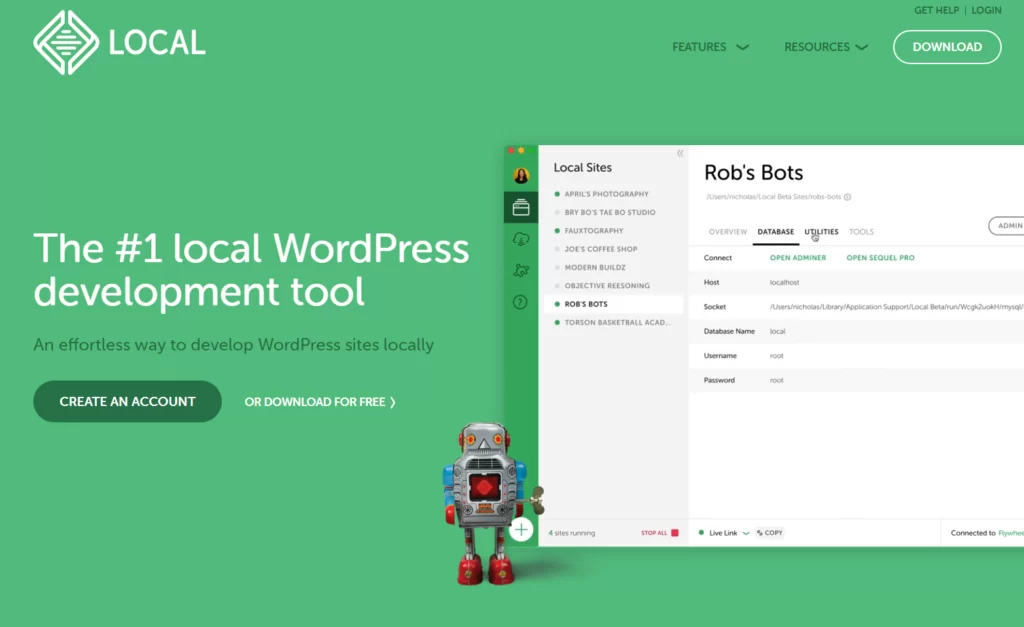Expand the Features menu
Image resolution: width=1024 pixels, height=627 pixels.
point(711,47)
